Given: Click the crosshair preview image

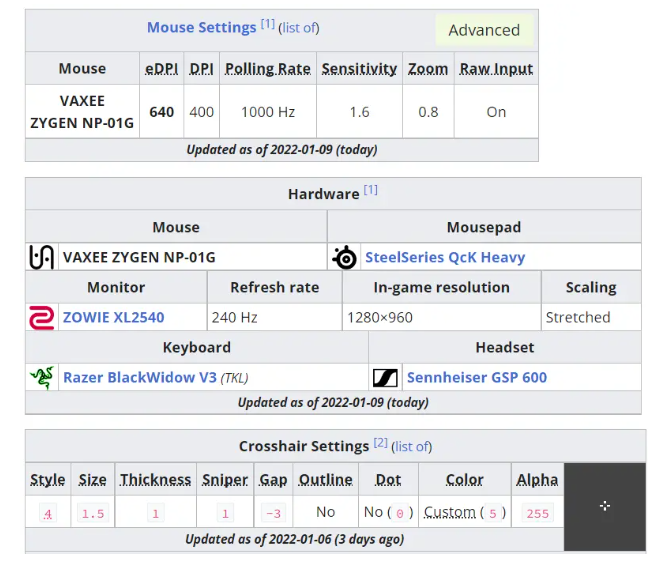Looking at the screenshot, I should [604, 506].
